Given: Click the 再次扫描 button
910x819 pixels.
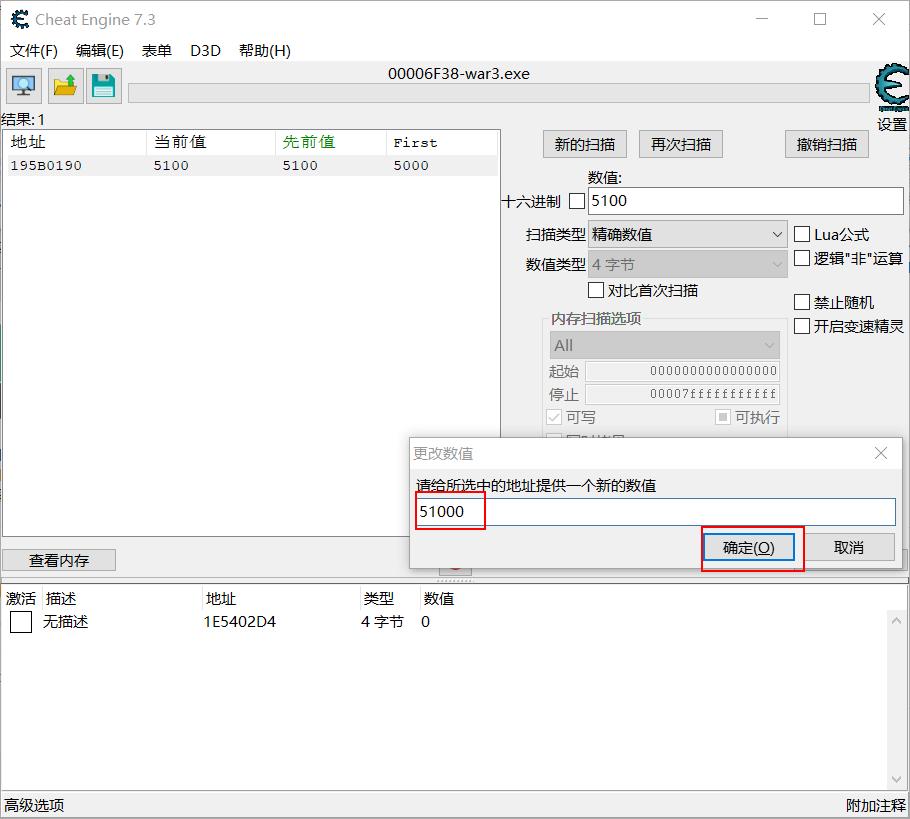Looking at the screenshot, I should click(681, 144).
